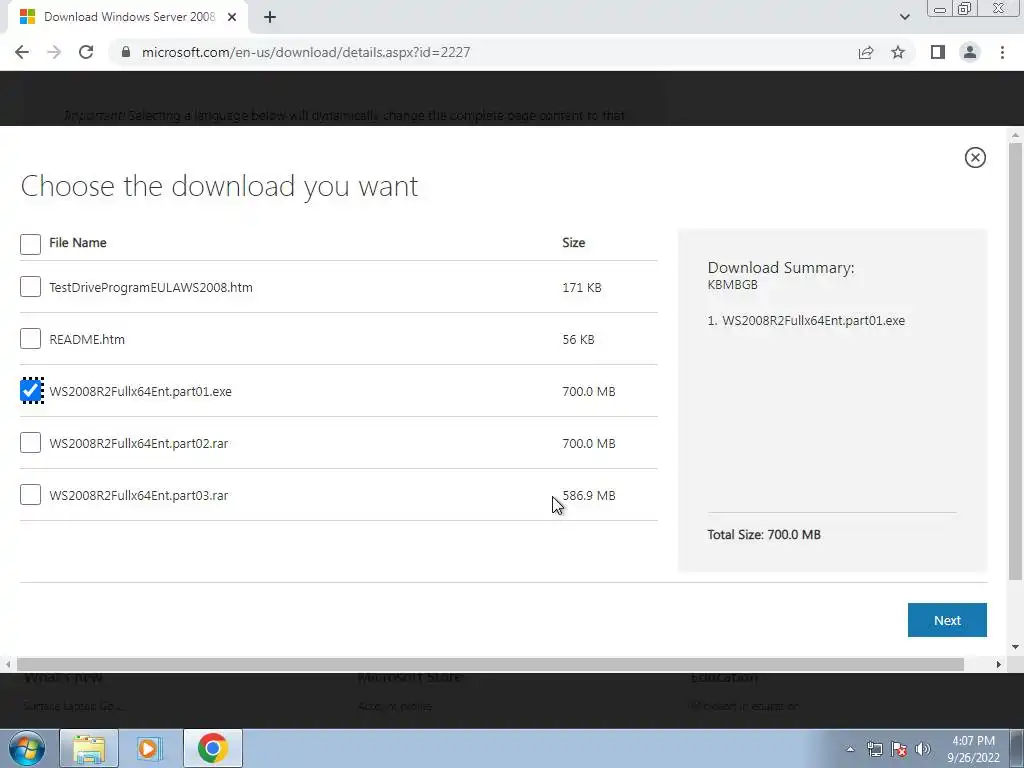Share this page icon
The image size is (1024, 768).
(866, 52)
